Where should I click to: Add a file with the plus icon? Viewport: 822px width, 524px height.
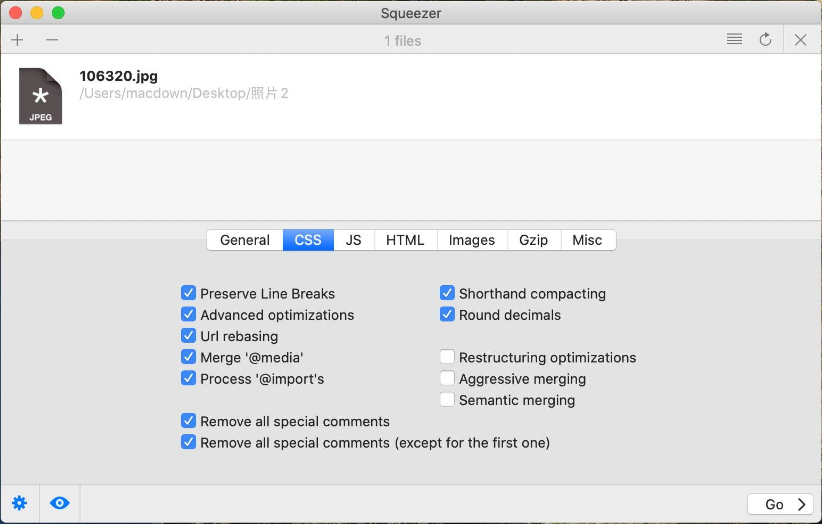[17, 40]
